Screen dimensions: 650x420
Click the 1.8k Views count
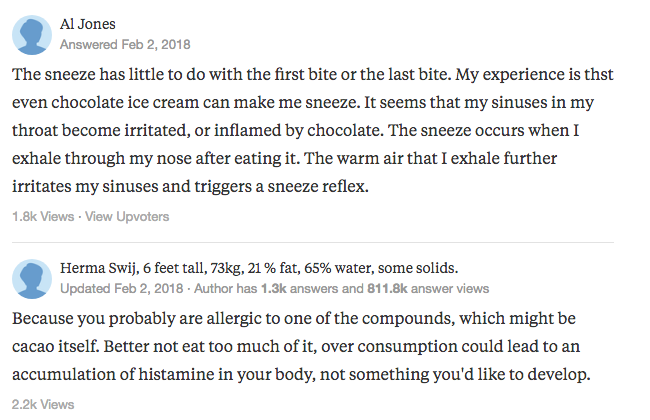(42, 216)
